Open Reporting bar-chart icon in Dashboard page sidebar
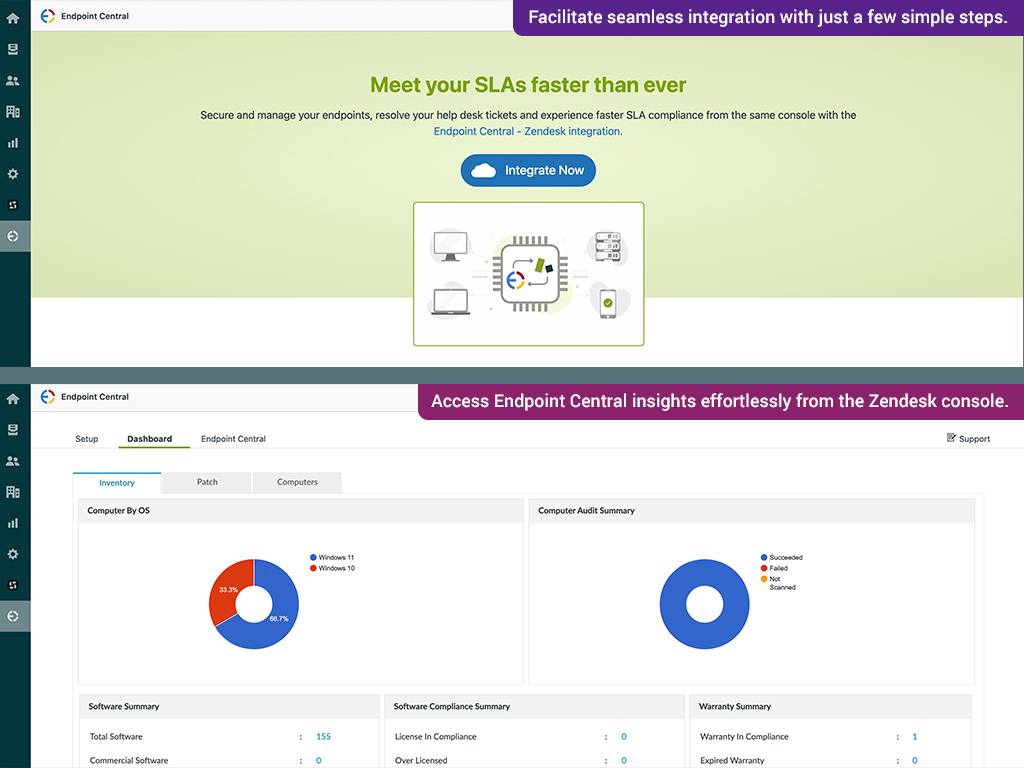 tap(13, 523)
